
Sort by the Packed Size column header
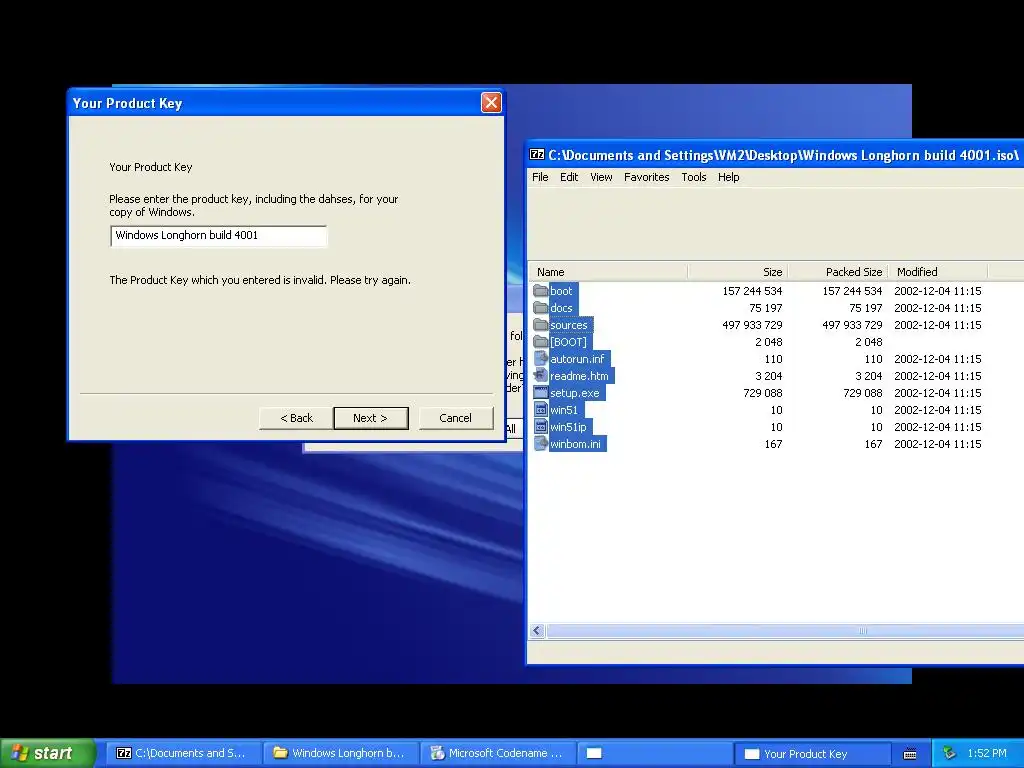(837, 272)
